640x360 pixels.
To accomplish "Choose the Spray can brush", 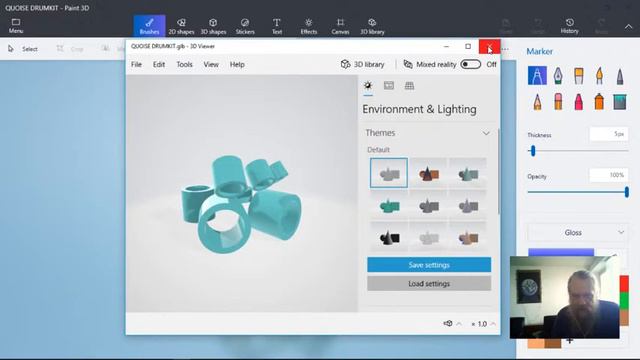I will (599, 102).
